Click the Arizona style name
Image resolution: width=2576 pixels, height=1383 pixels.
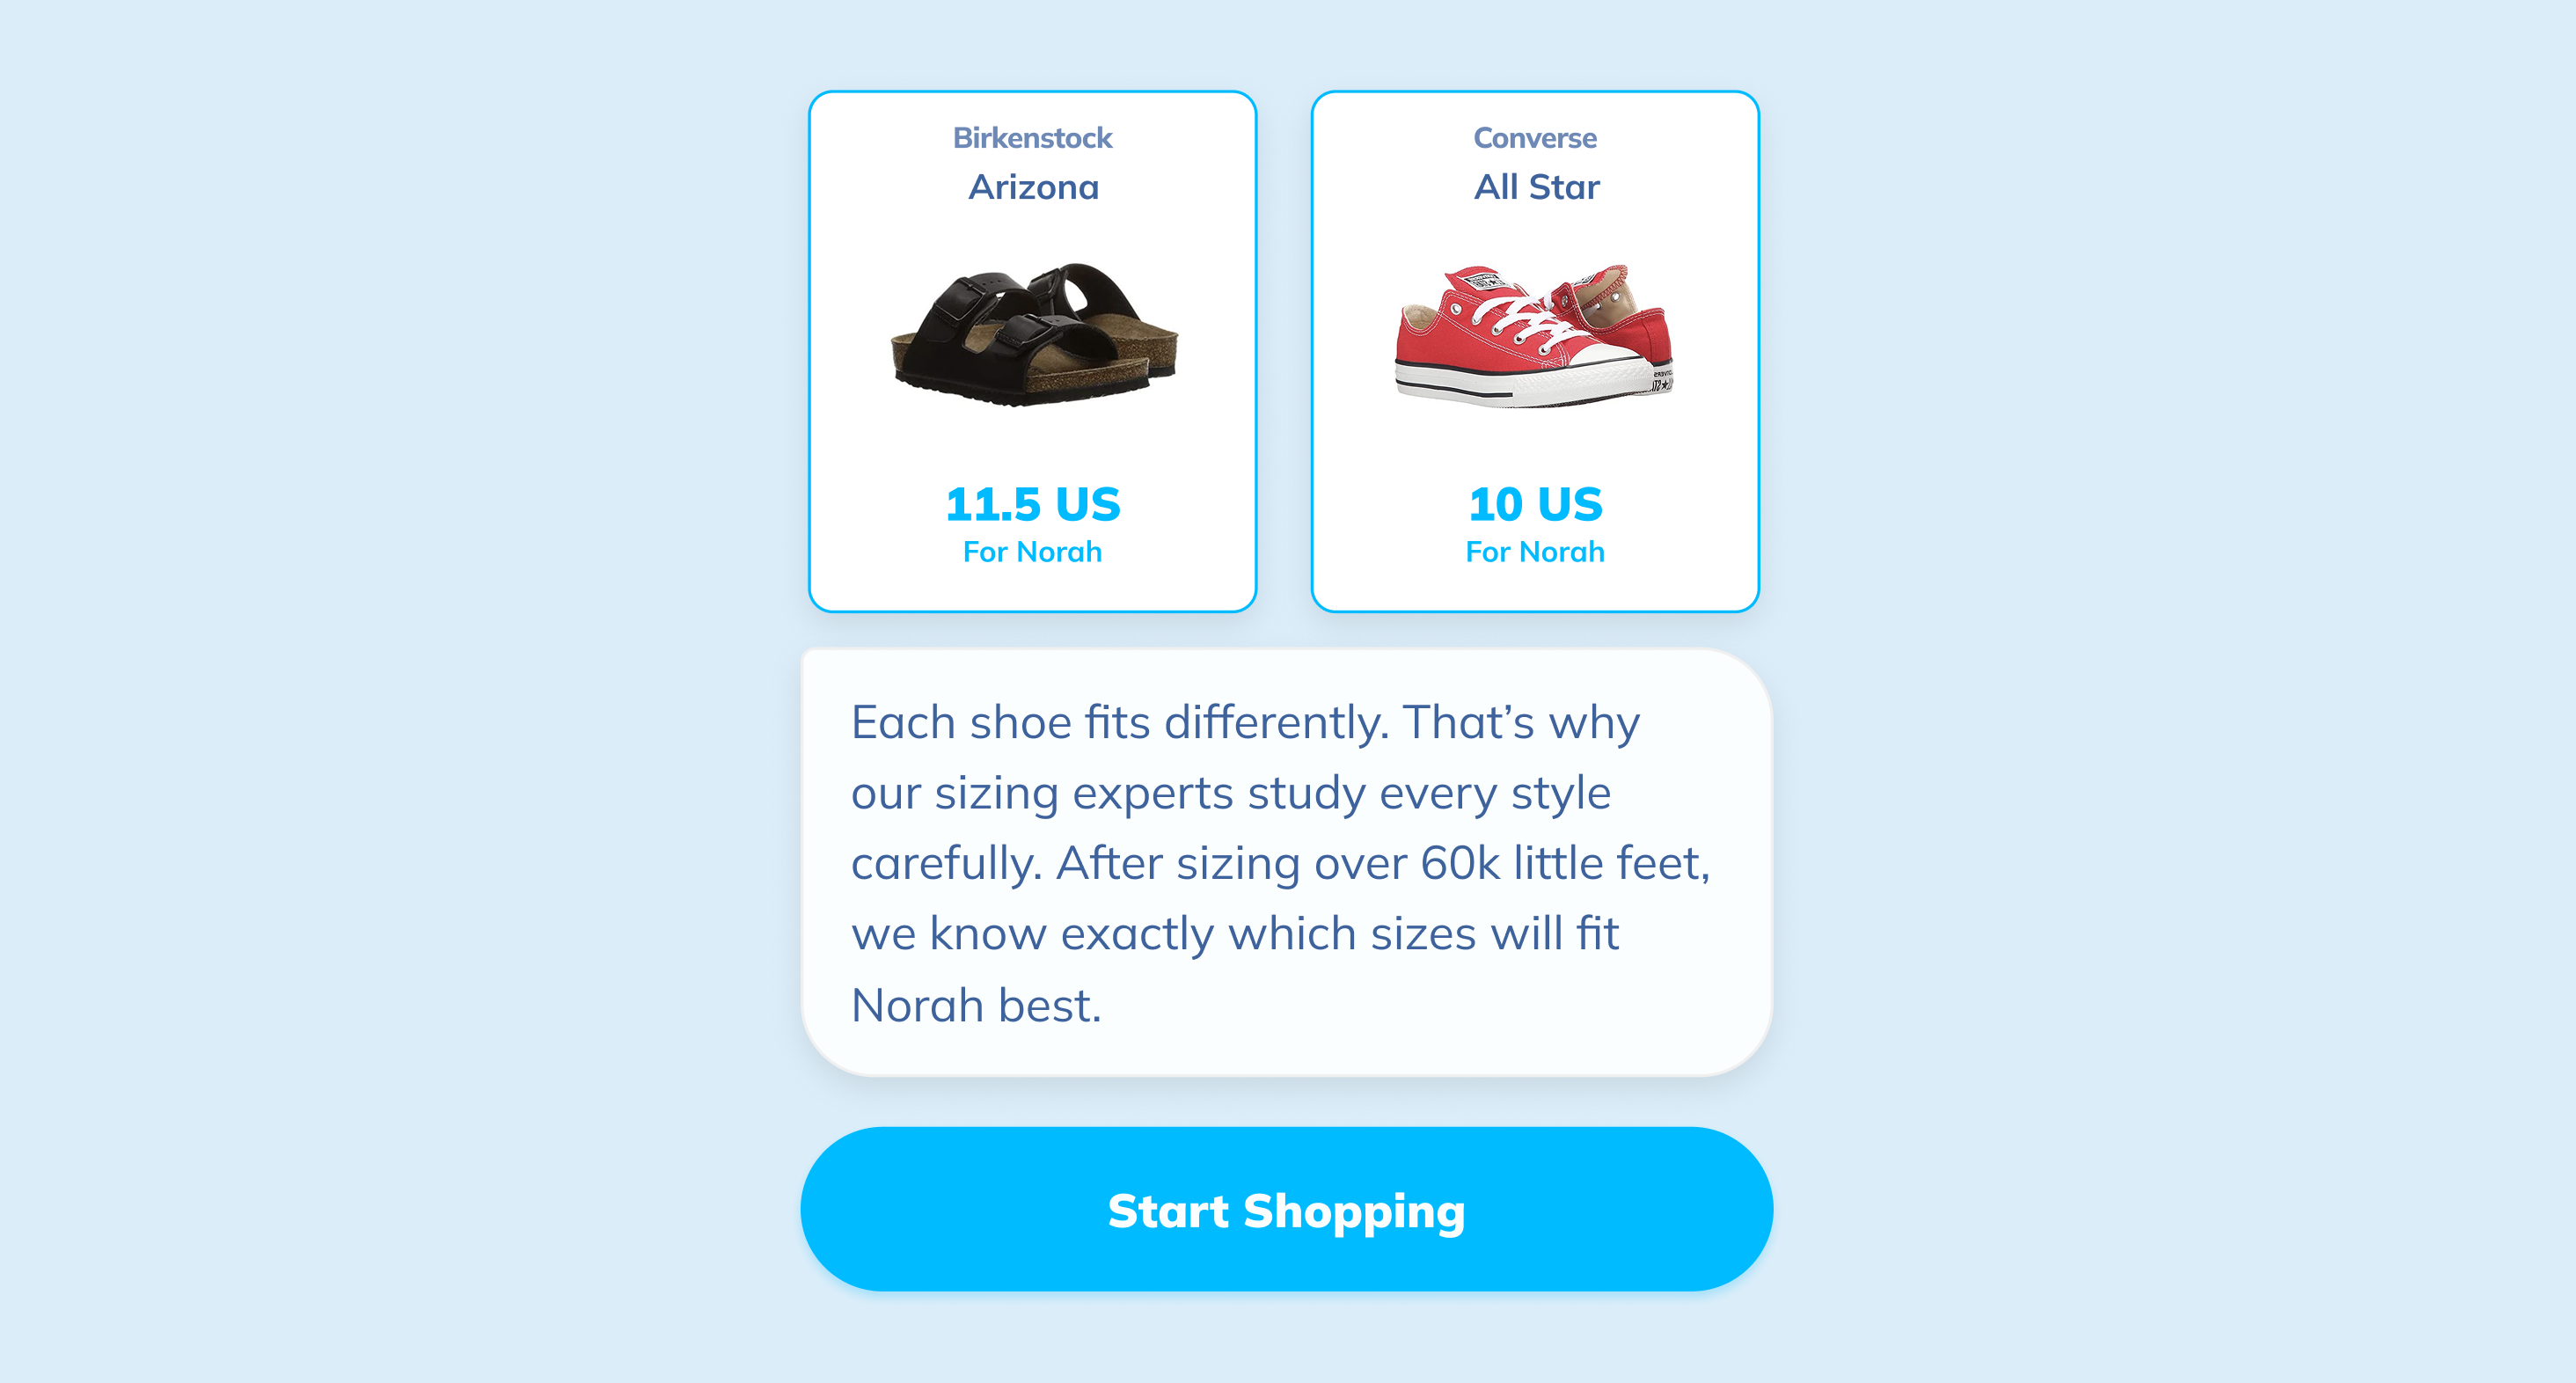[x=1033, y=187]
